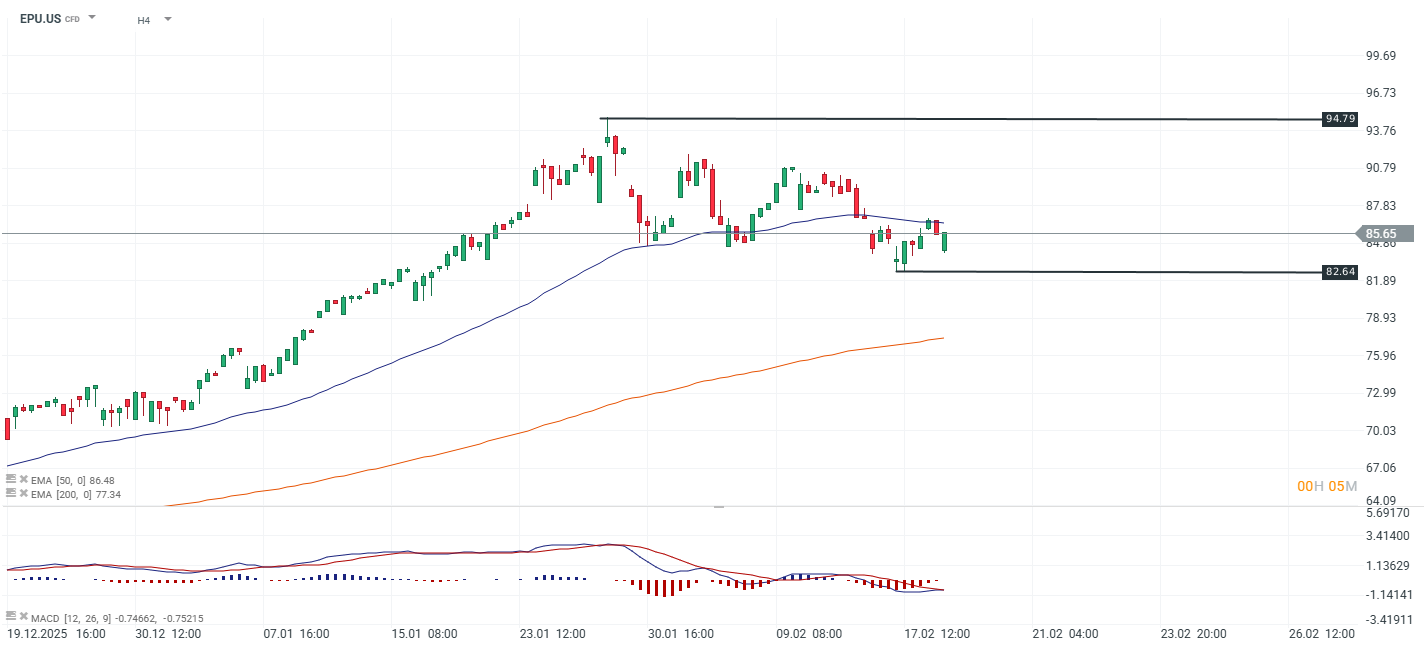Click the 82.64 price level tag
Screen dimensions: 1426x650
pos(1340,270)
